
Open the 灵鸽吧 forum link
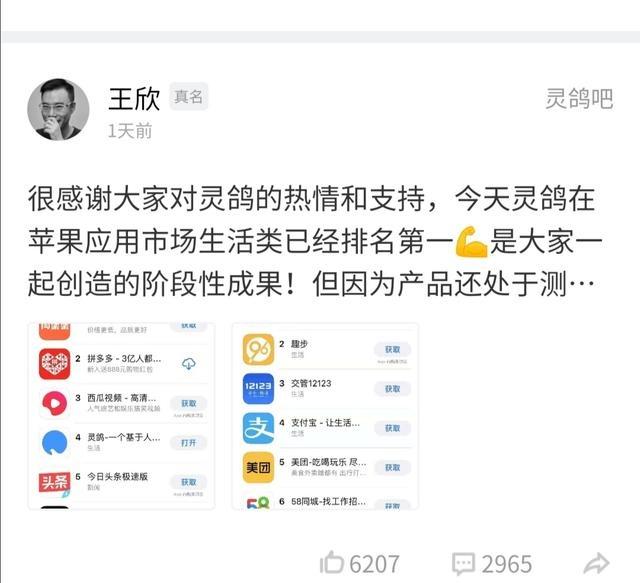click(x=579, y=98)
